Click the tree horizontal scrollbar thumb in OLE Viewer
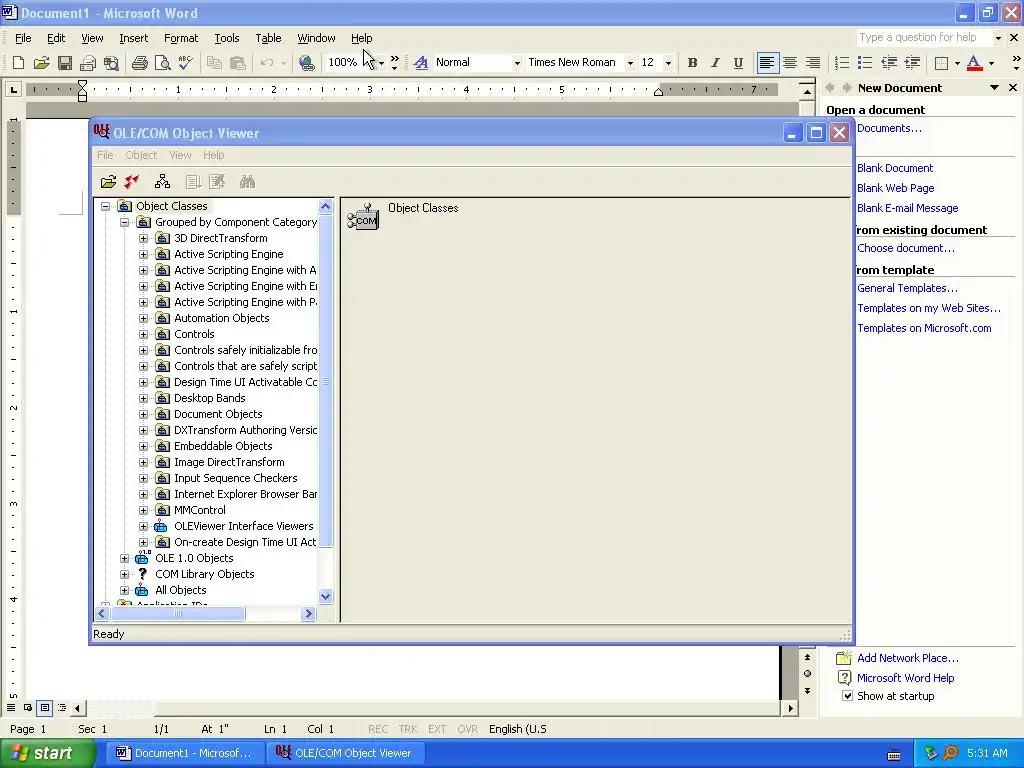1024x768 pixels. [178, 614]
